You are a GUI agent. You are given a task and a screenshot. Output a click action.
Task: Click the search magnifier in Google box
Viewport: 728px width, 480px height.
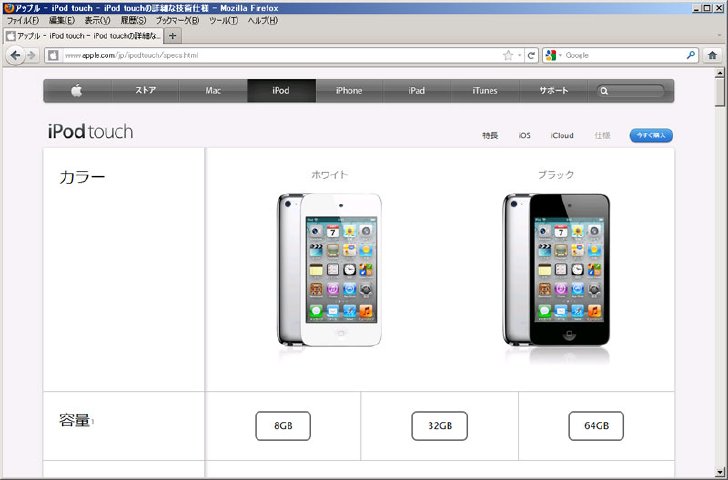pos(691,55)
